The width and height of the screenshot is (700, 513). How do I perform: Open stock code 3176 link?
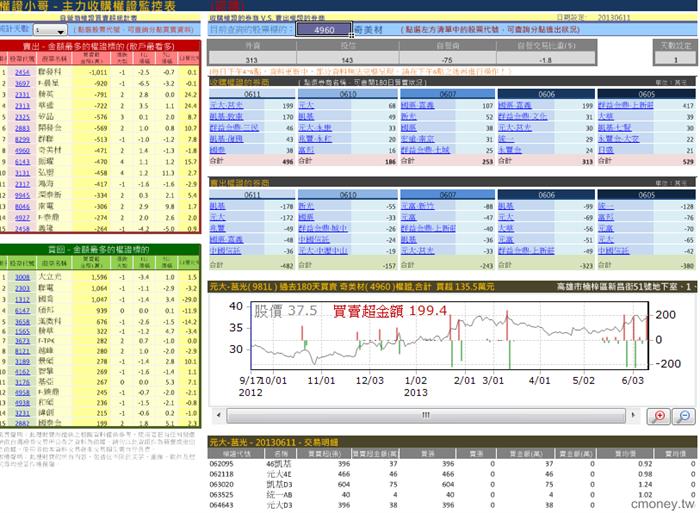22,382
